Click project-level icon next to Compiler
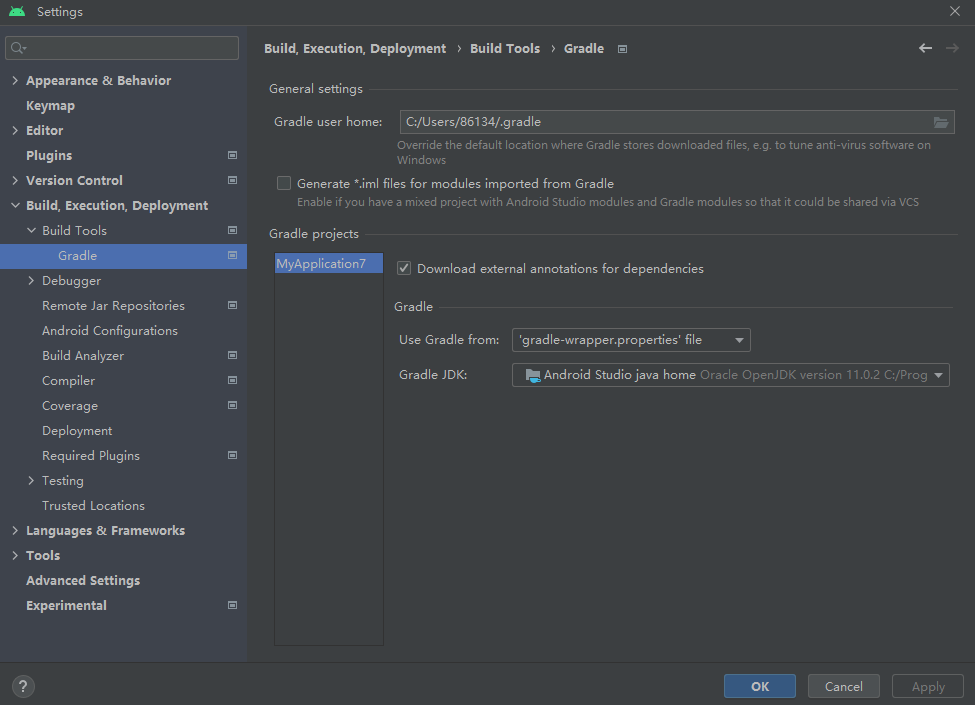This screenshot has width=975, height=705. click(233, 380)
